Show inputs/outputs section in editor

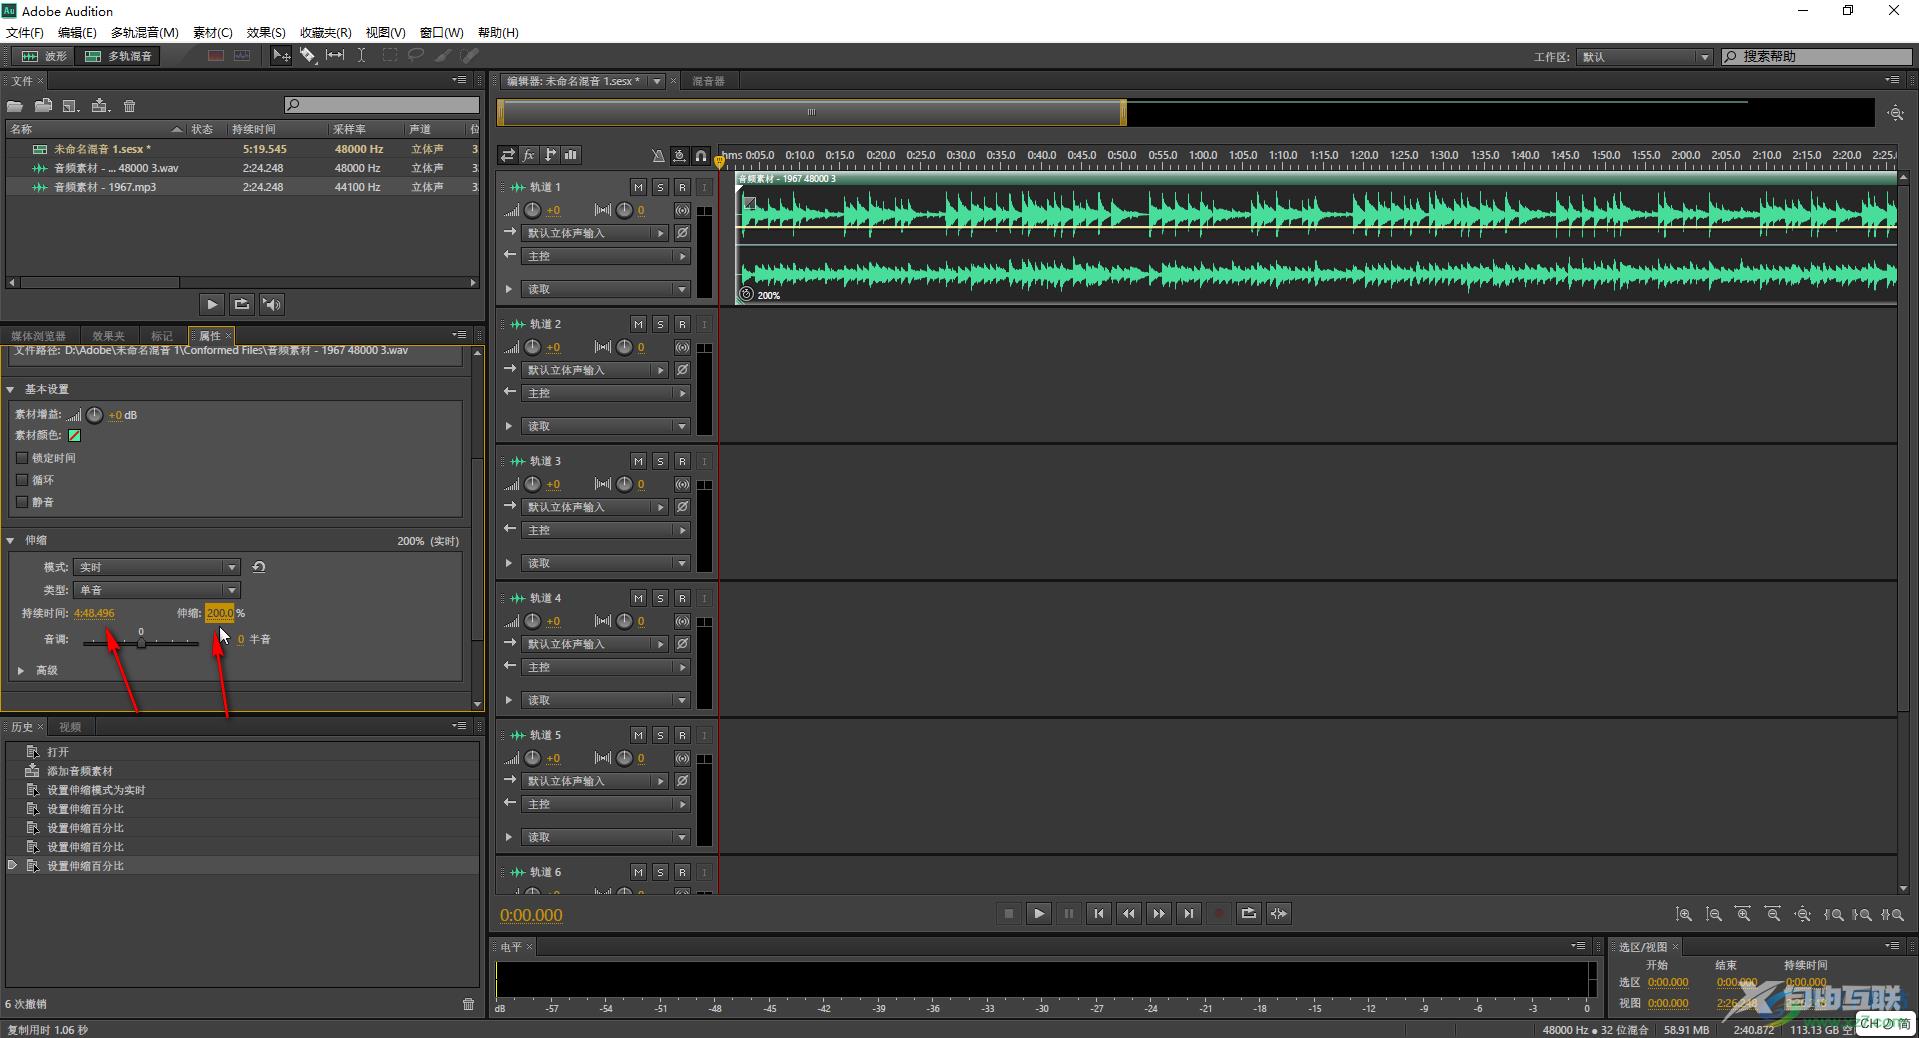pyautogui.click(x=508, y=155)
